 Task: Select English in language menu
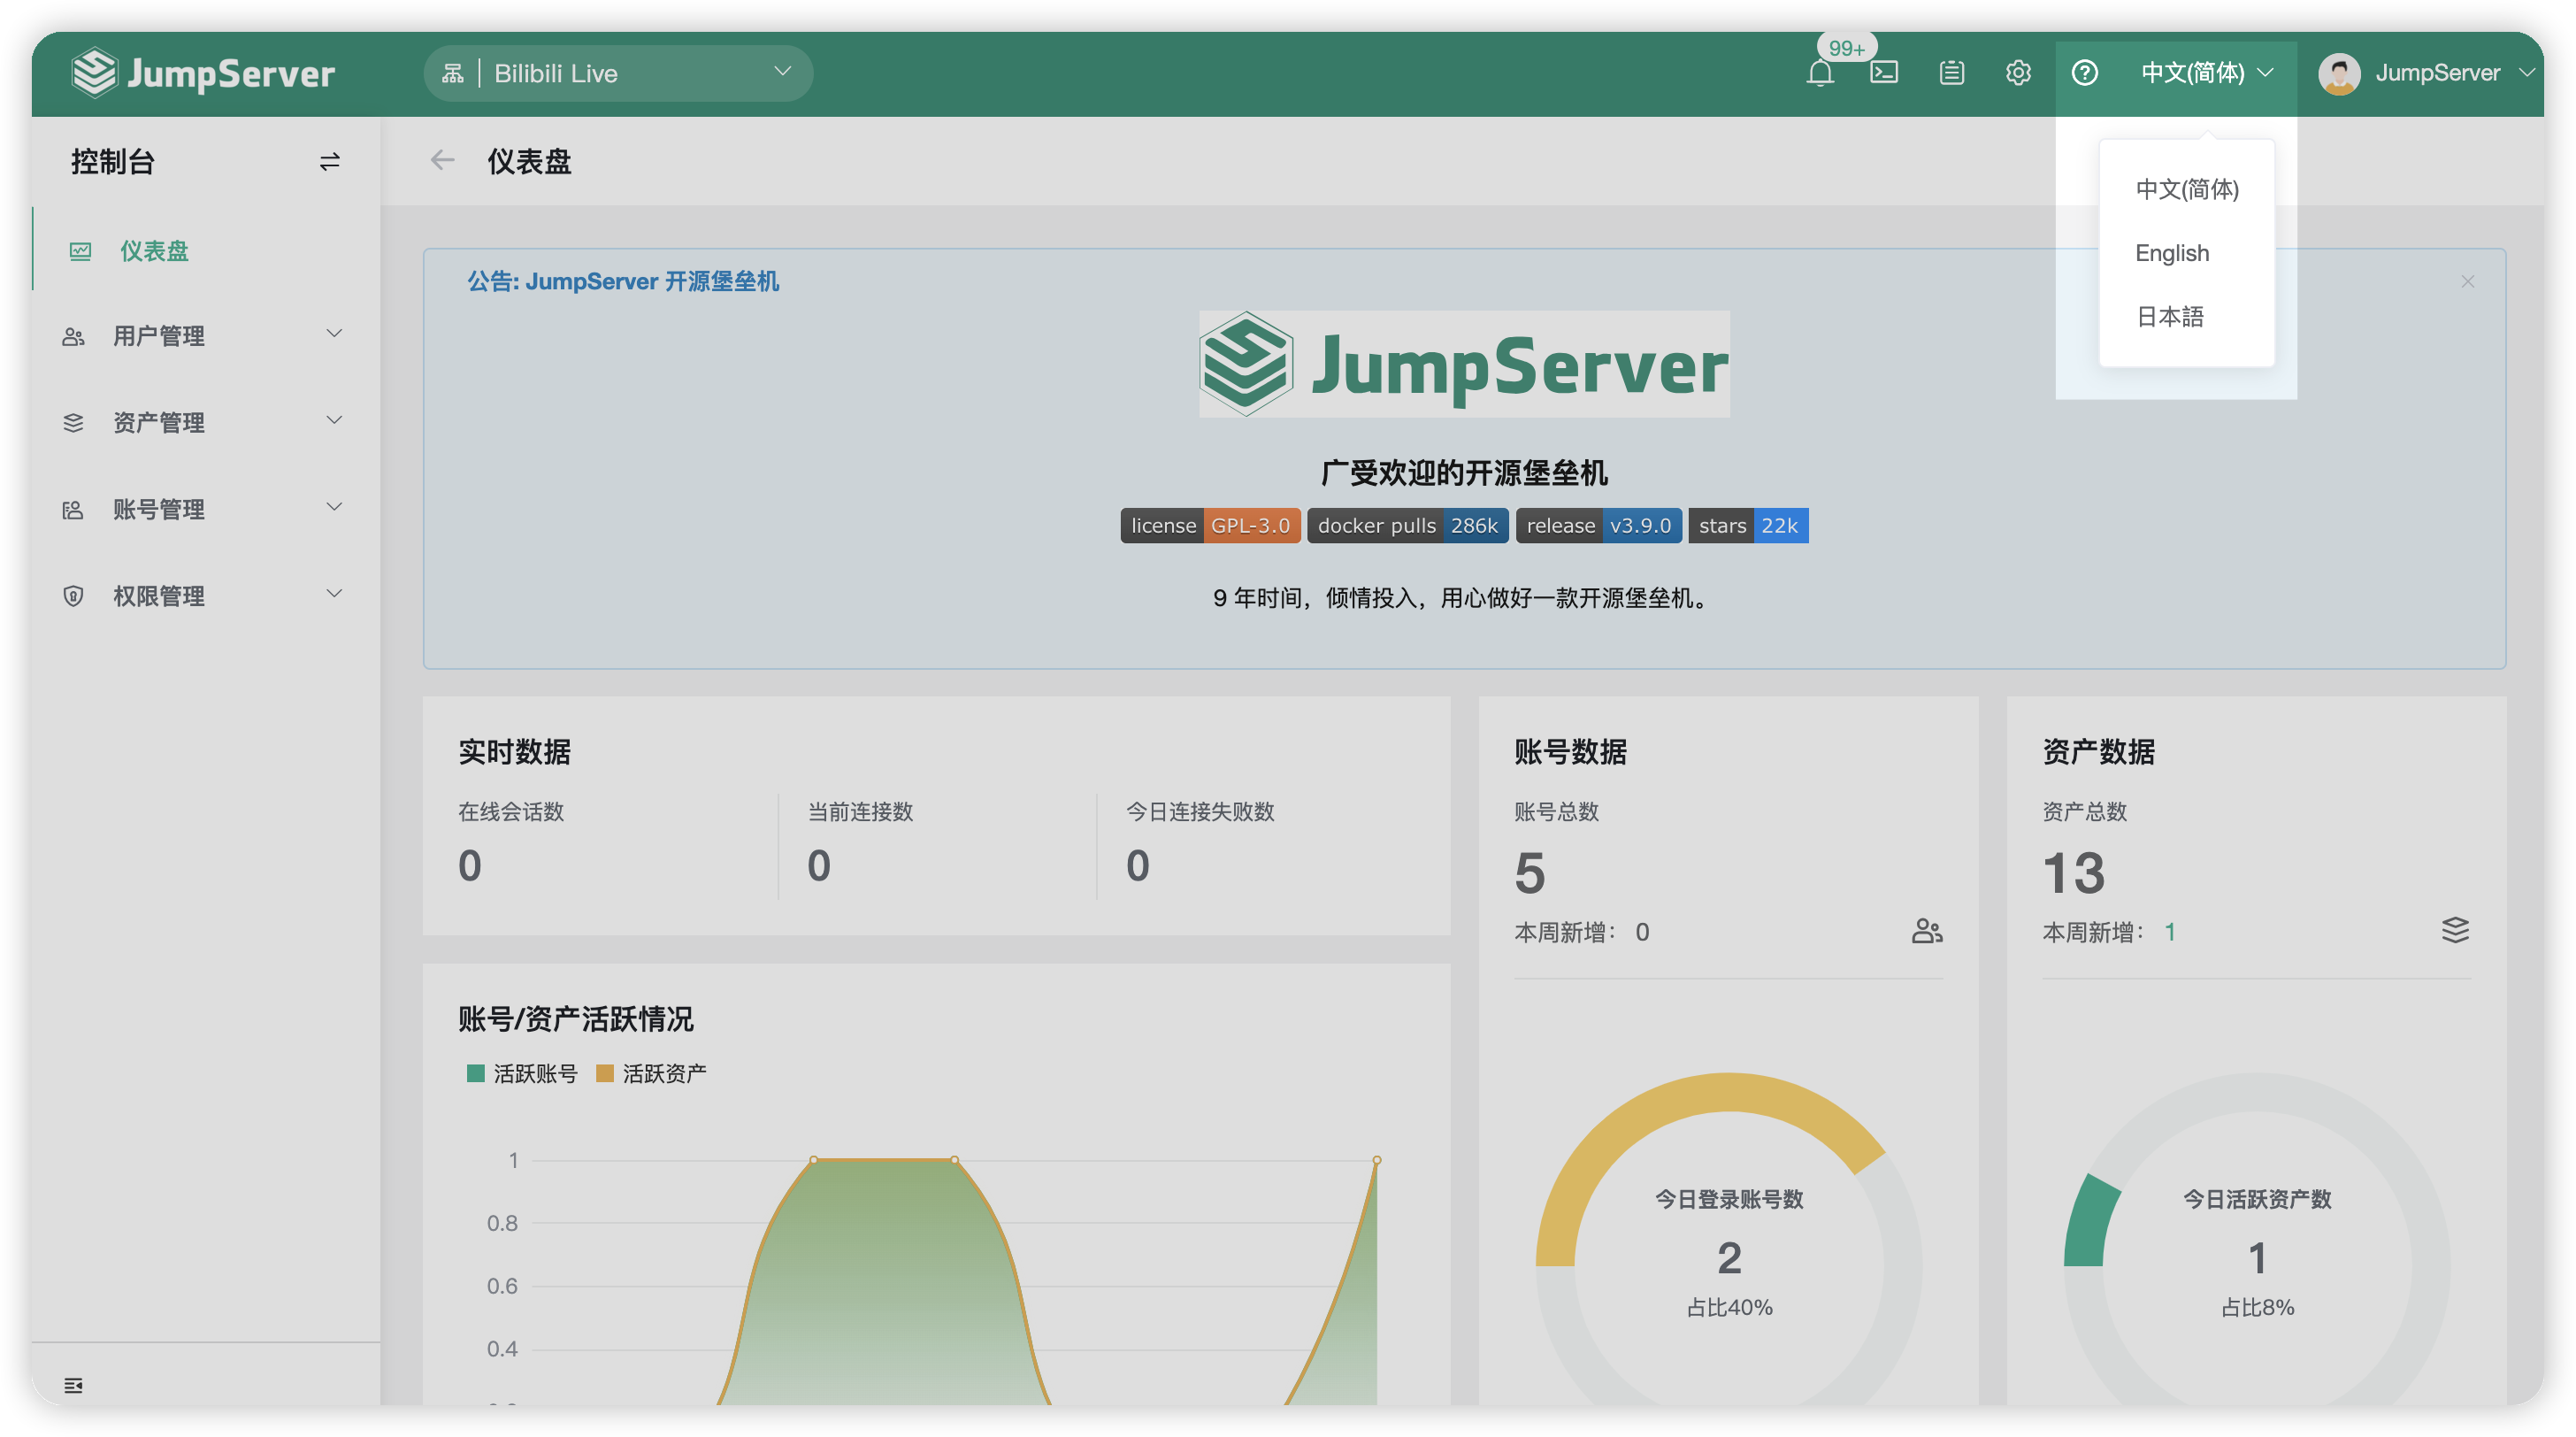tap(2186, 253)
